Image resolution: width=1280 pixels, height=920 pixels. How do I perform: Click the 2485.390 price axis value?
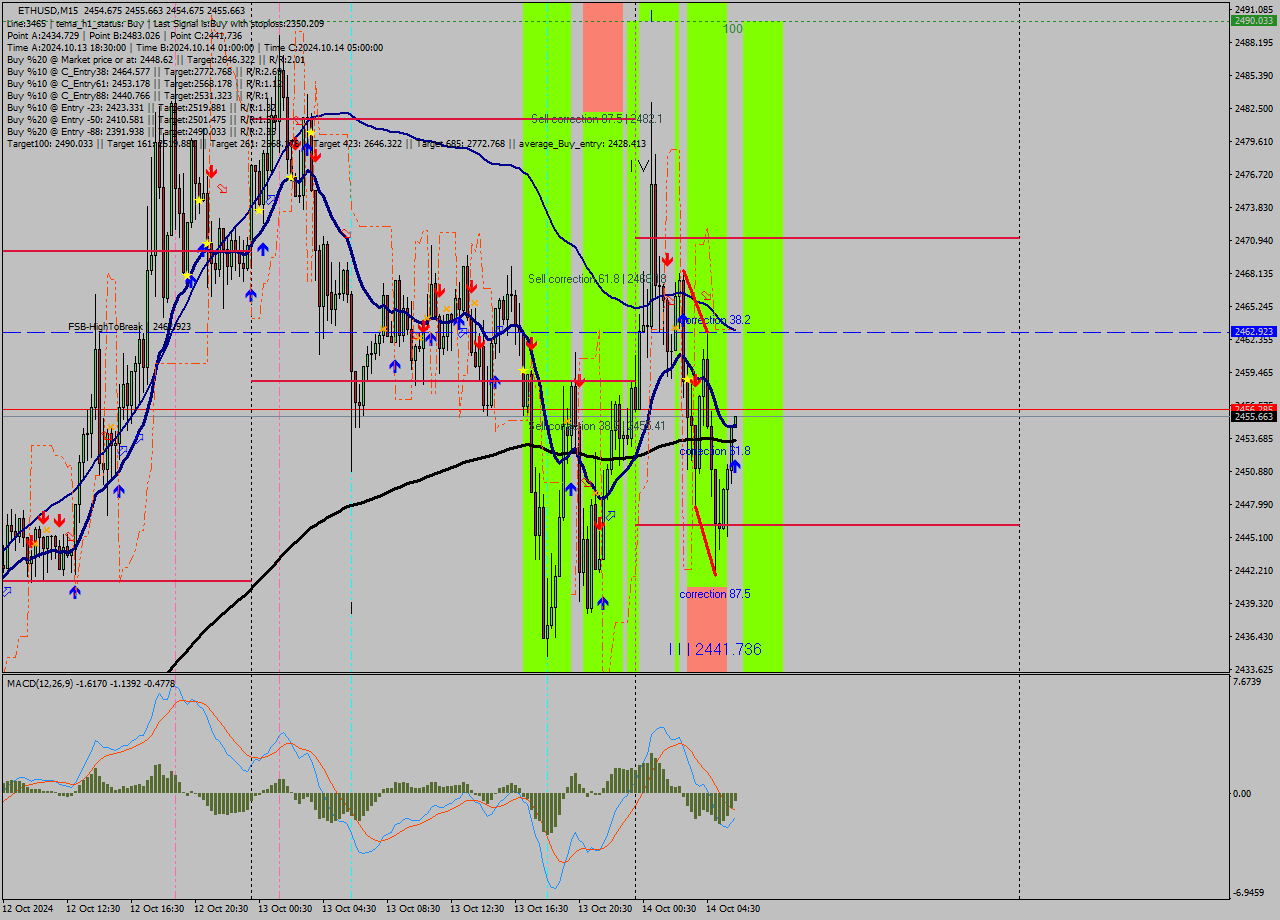click(1256, 76)
